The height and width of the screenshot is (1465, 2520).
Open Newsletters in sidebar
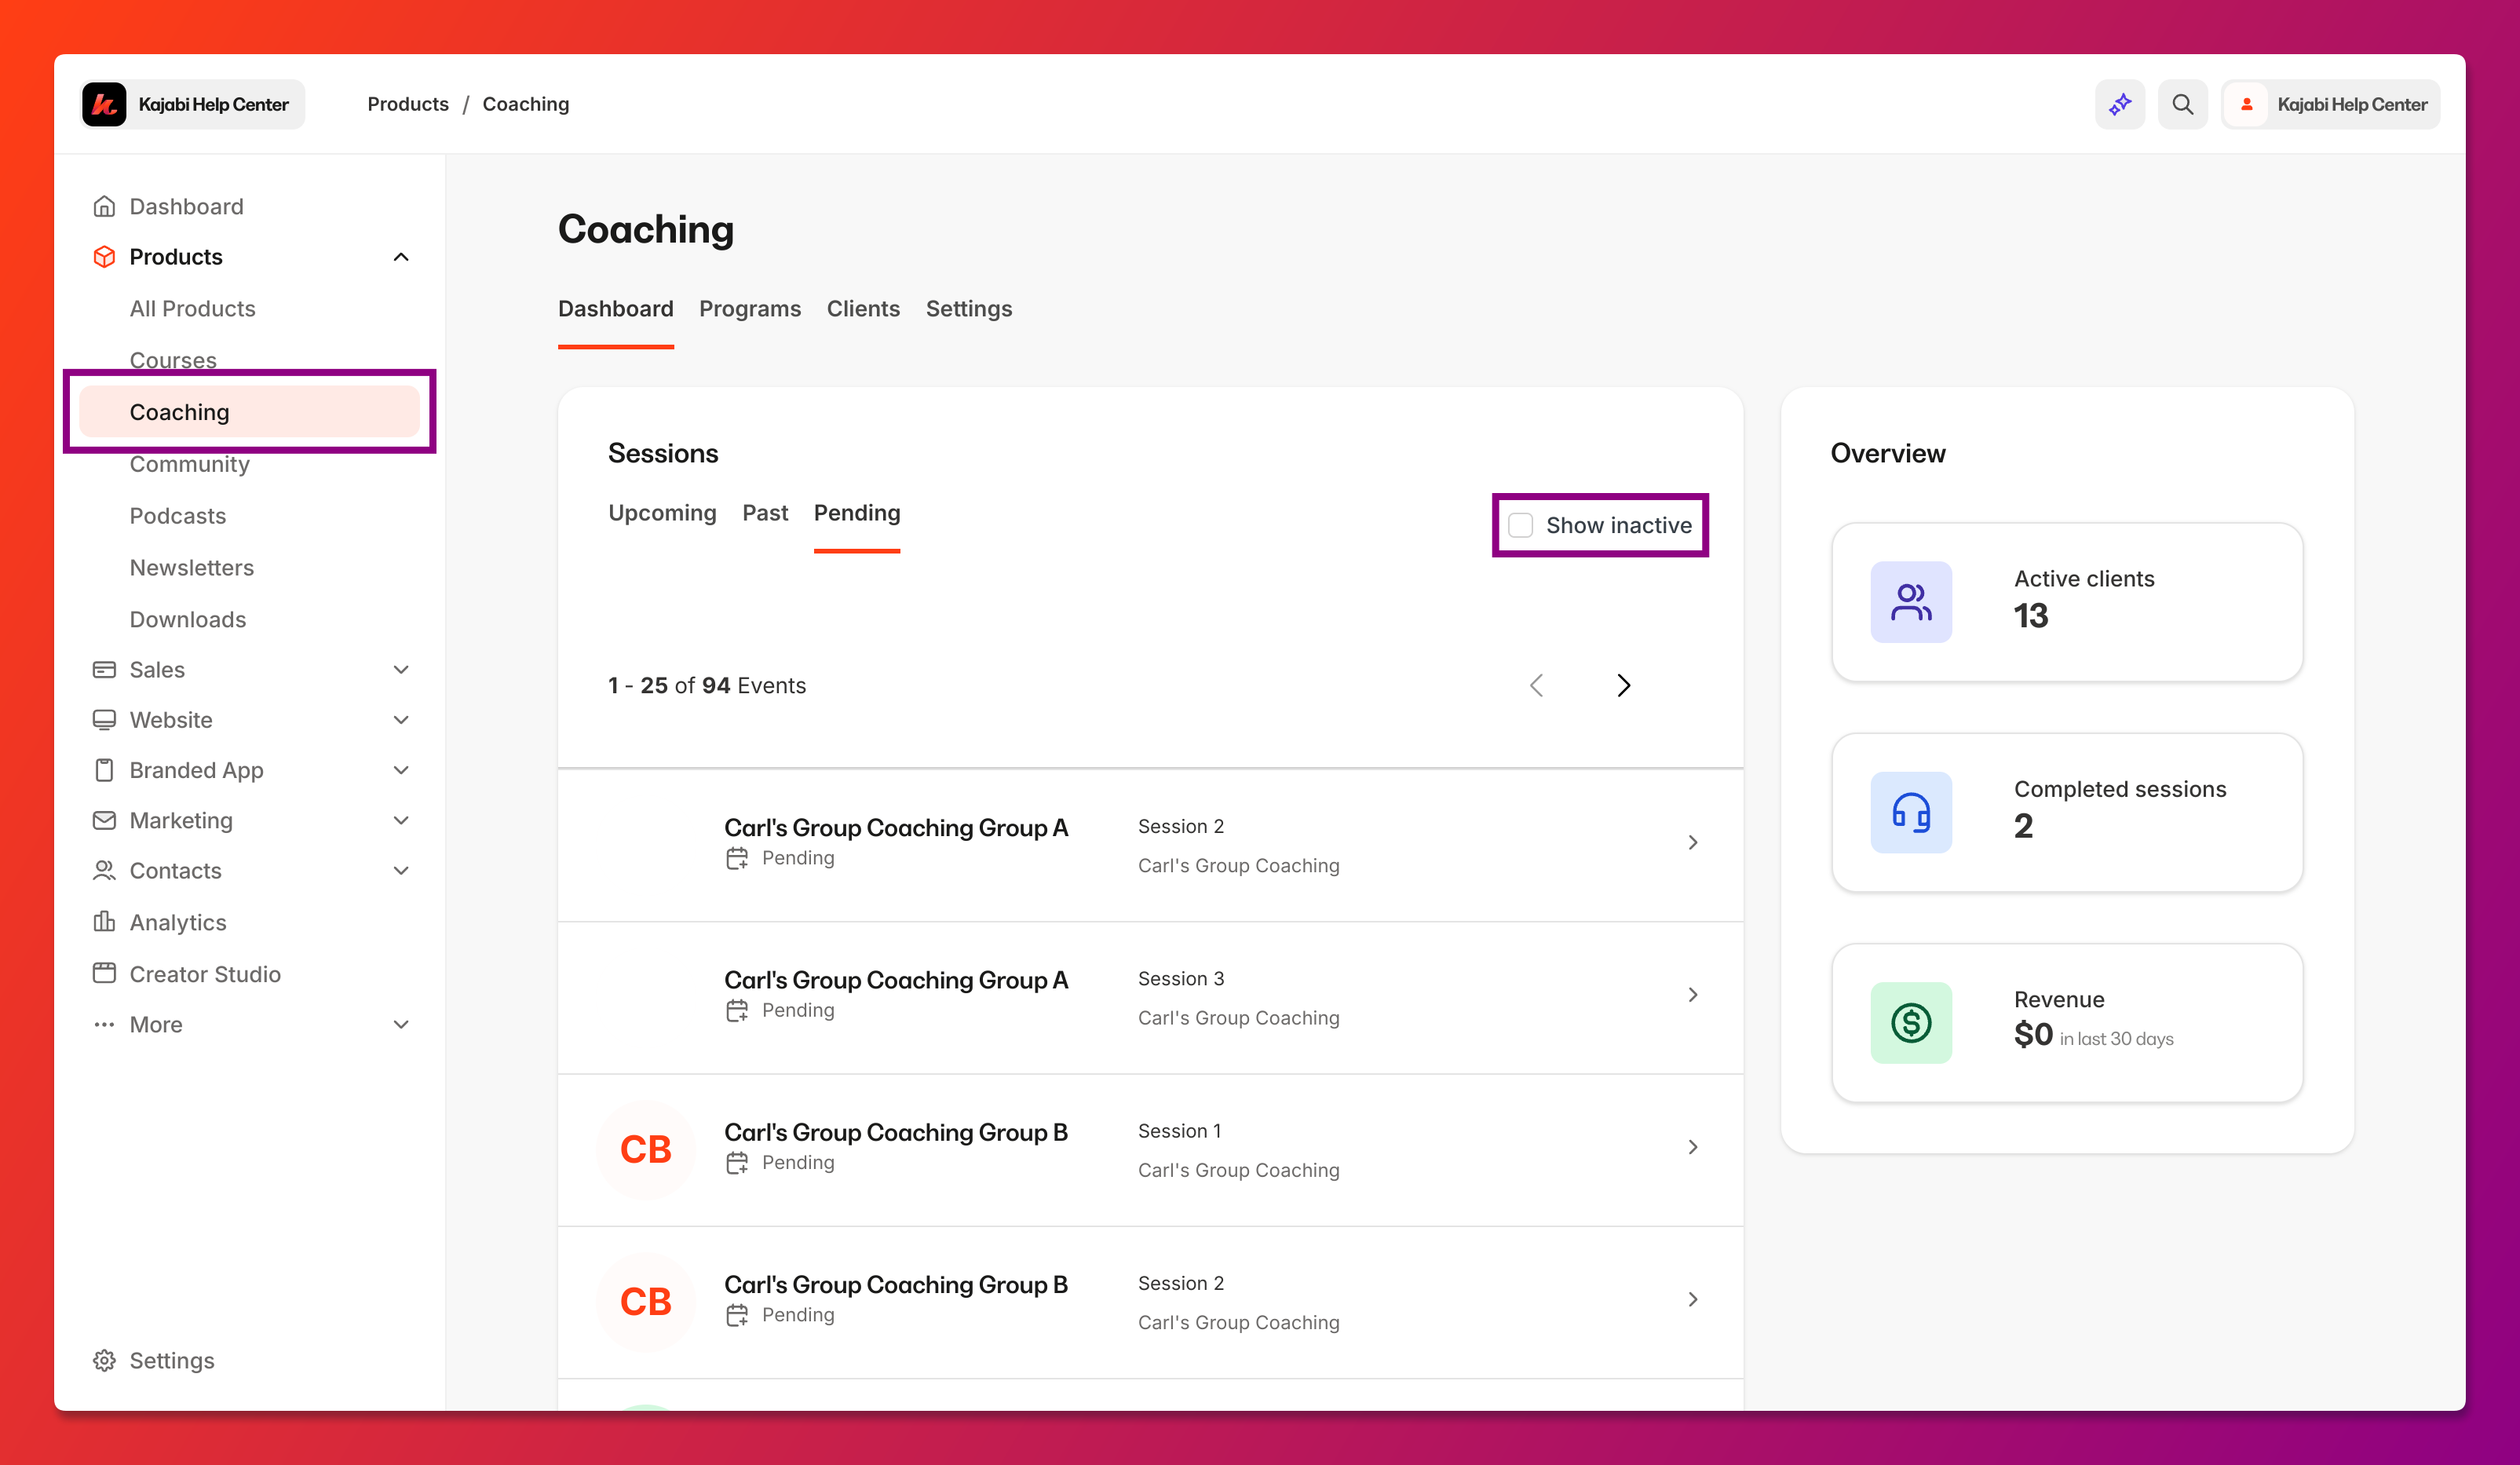point(191,567)
